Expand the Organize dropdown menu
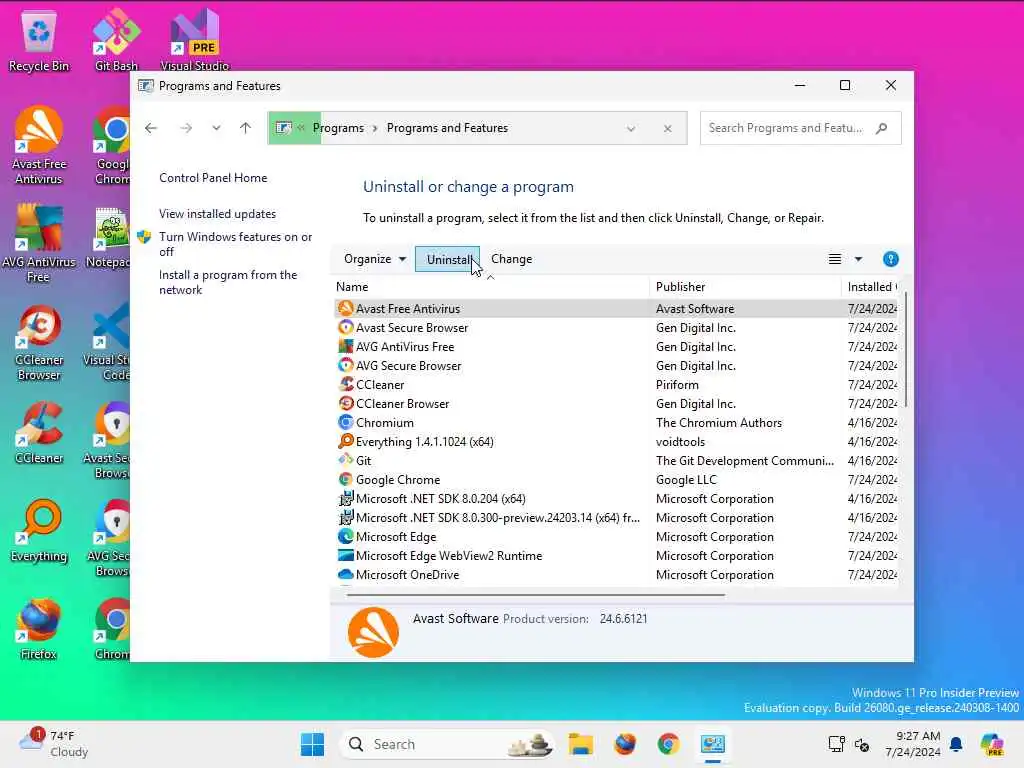The image size is (1024, 768). pyautogui.click(x=375, y=259)
